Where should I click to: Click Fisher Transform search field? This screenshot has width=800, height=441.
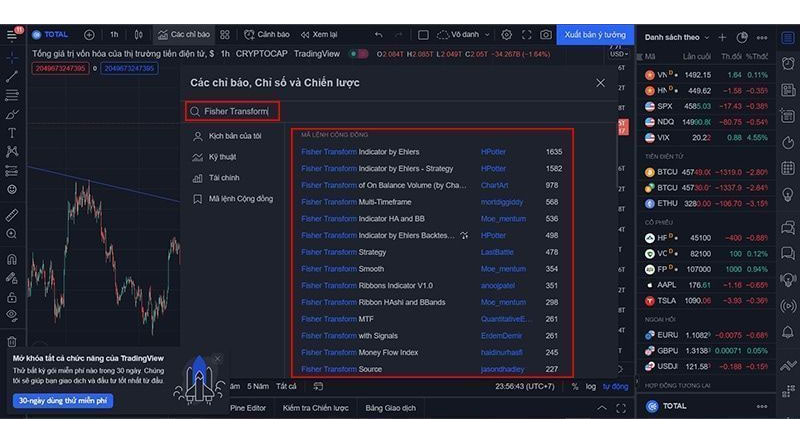pos(233,111)
